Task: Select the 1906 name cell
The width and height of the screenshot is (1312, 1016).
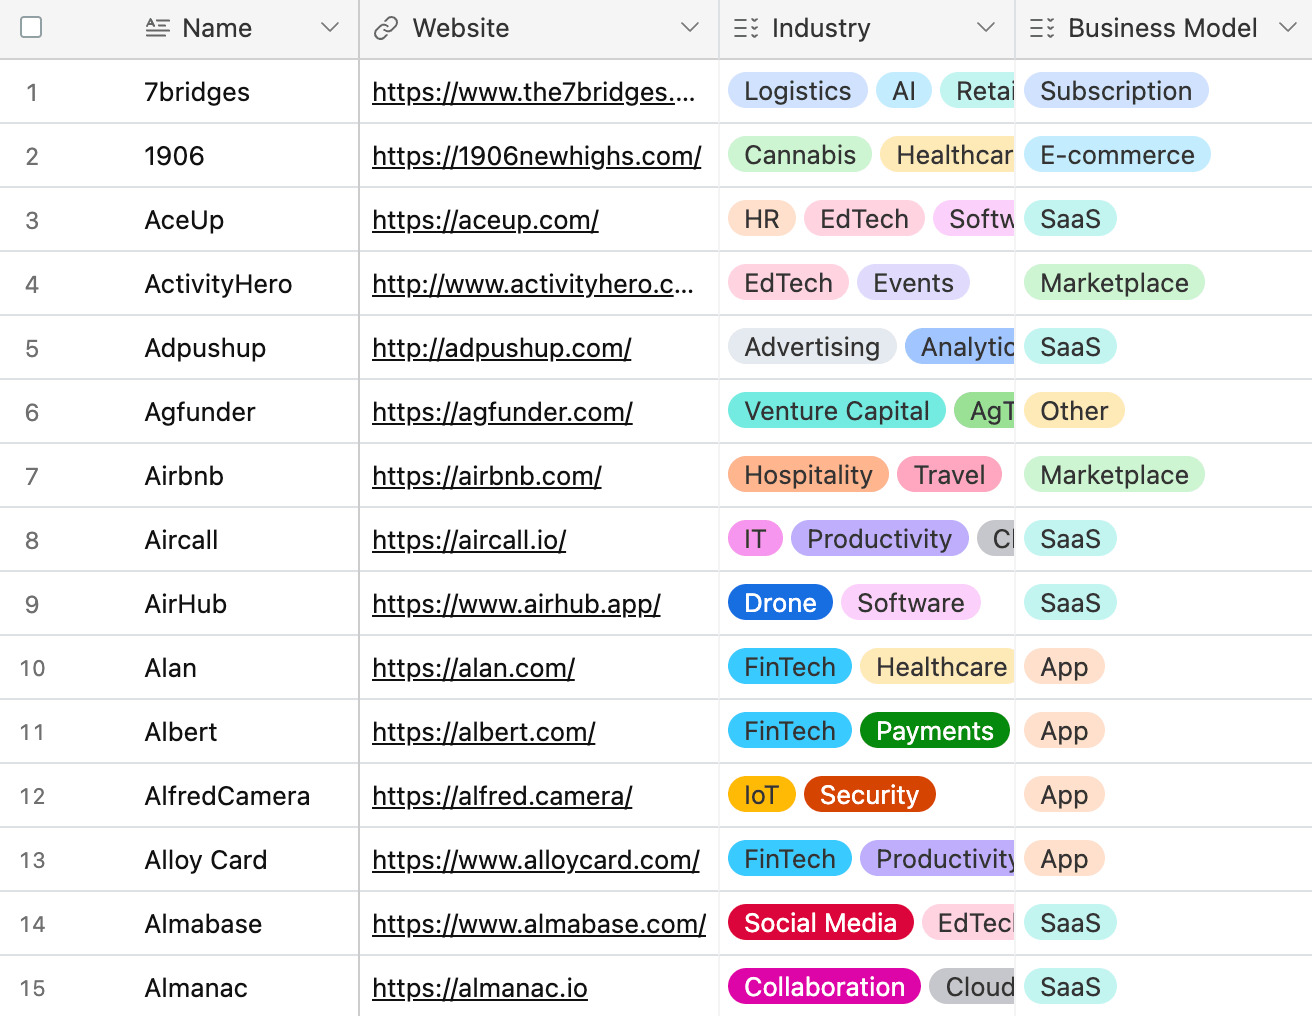Action: (x=174, y=156)
